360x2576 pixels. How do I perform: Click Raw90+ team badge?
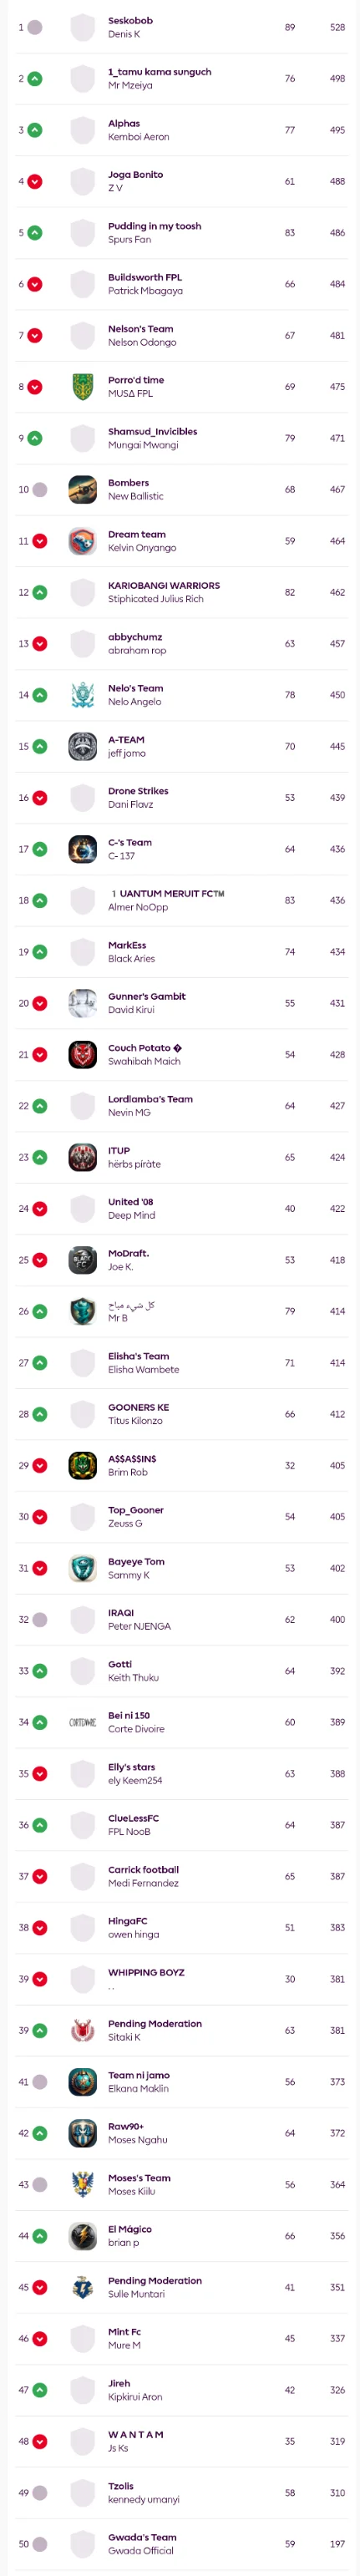[83, 2133]
